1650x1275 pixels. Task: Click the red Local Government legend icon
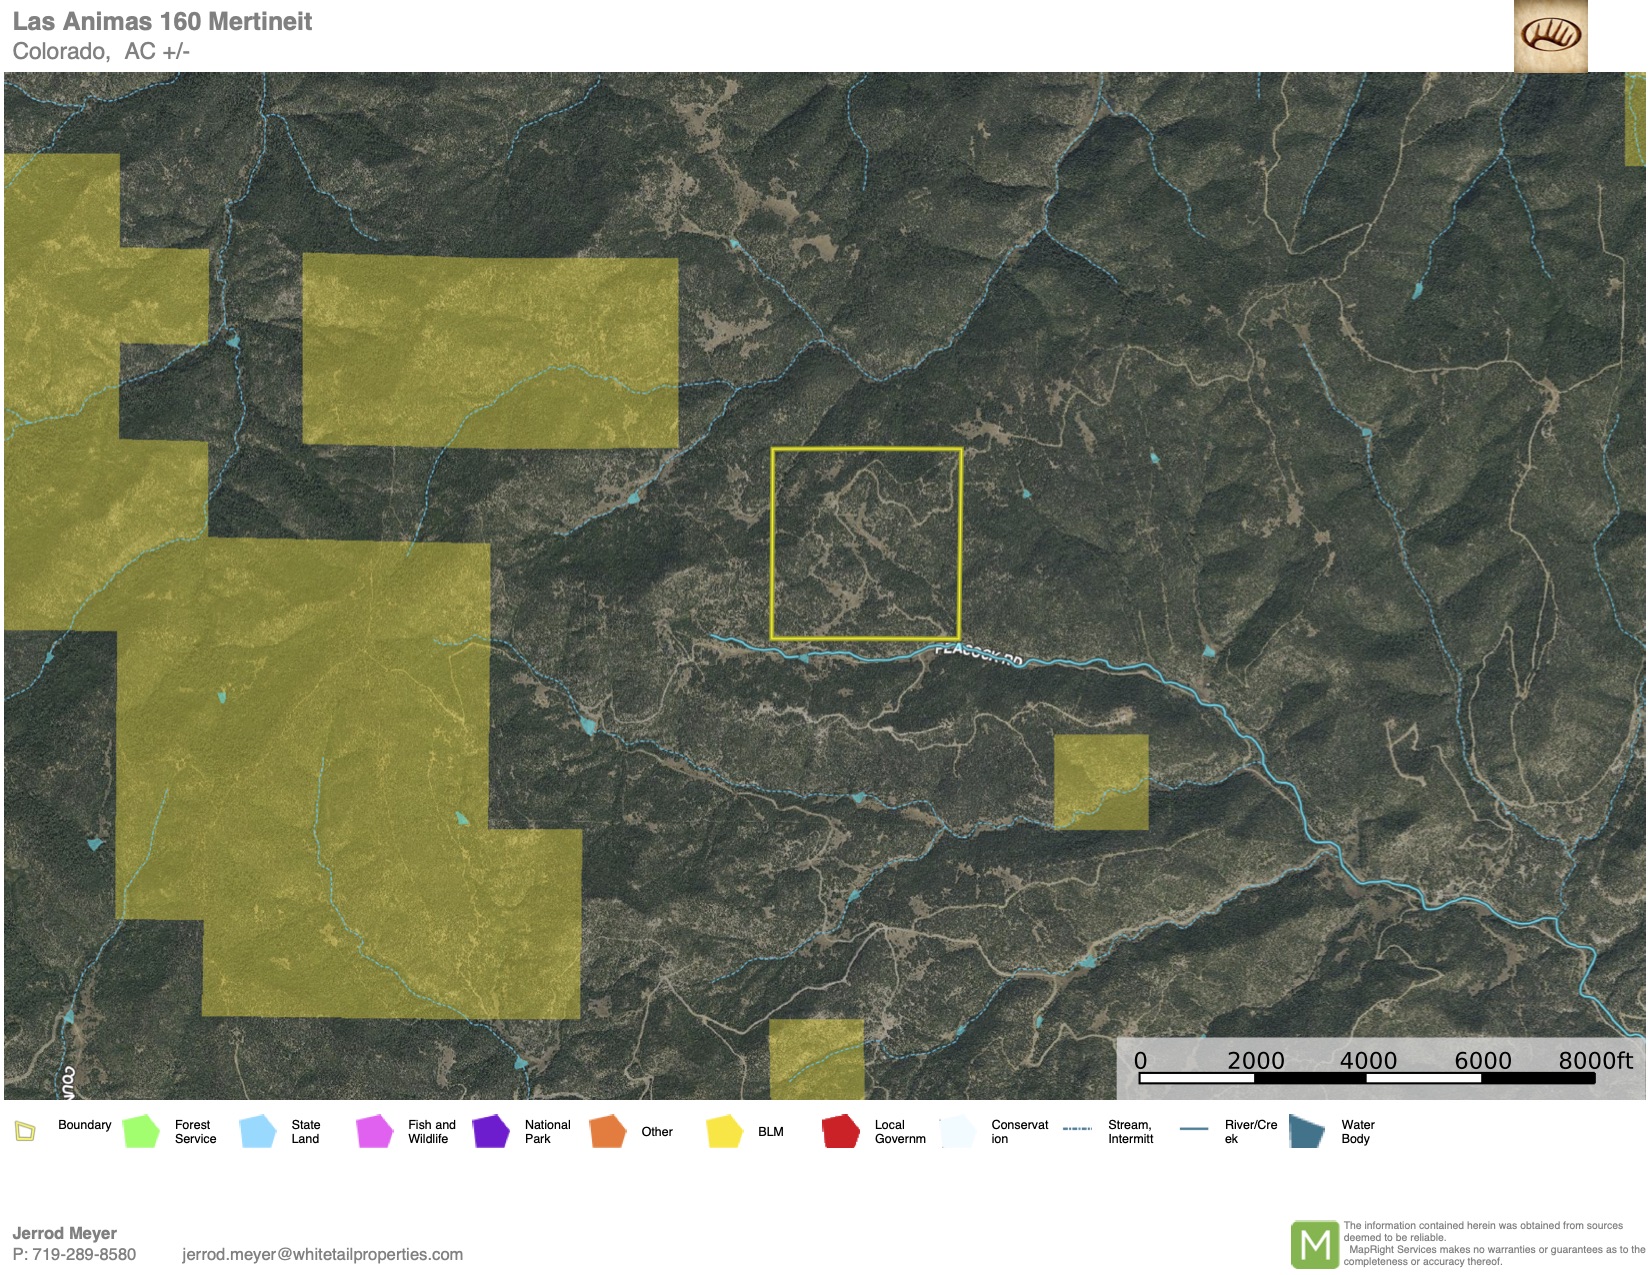pos(840,1131)
